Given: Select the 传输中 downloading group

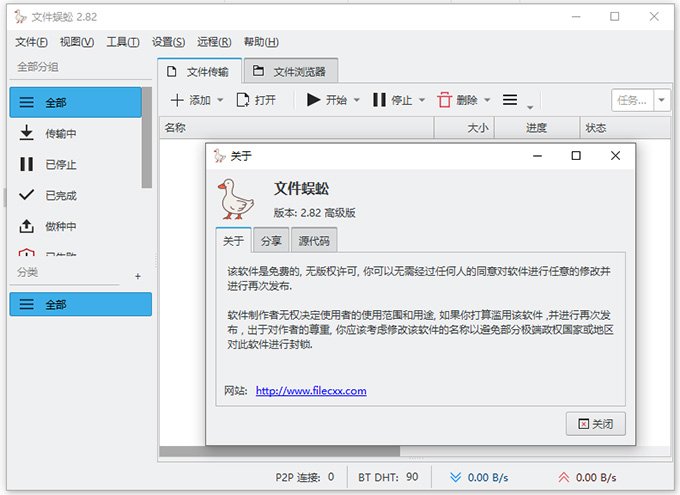Looking at the screenshot, I should 75,134.
